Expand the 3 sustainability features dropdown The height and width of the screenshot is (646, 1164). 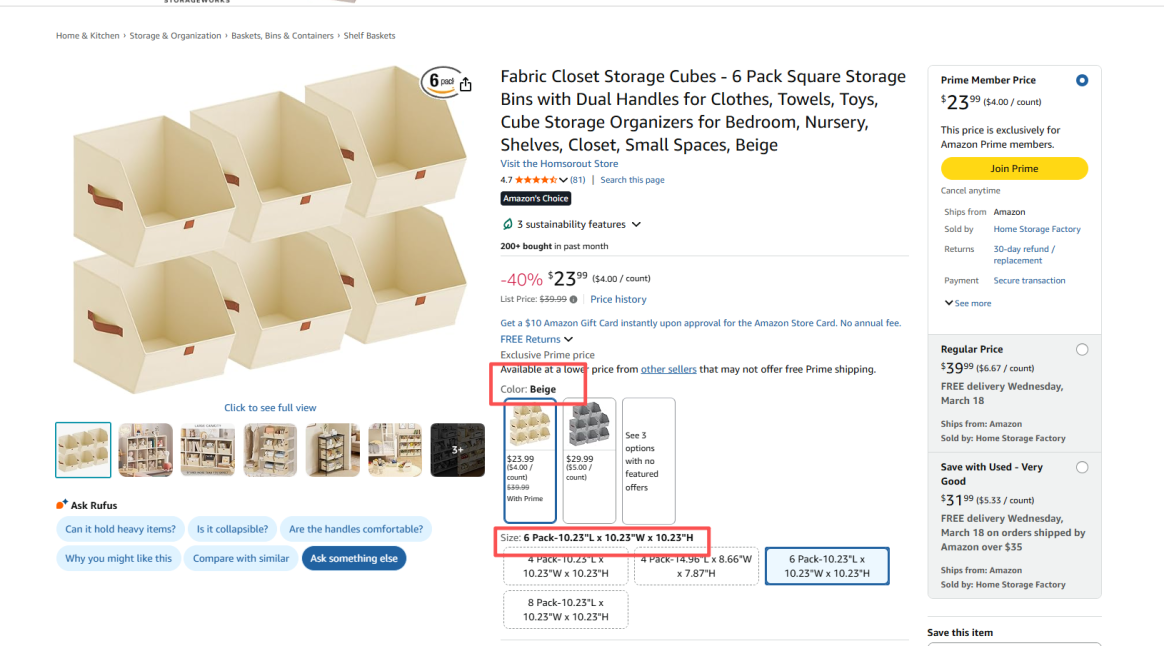636,225
